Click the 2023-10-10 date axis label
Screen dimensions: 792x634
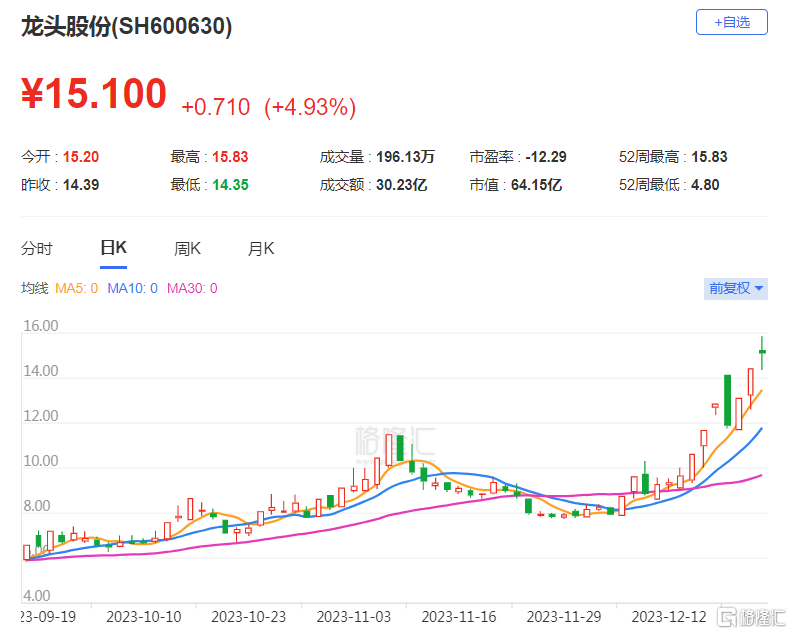(x=143, y=617)
